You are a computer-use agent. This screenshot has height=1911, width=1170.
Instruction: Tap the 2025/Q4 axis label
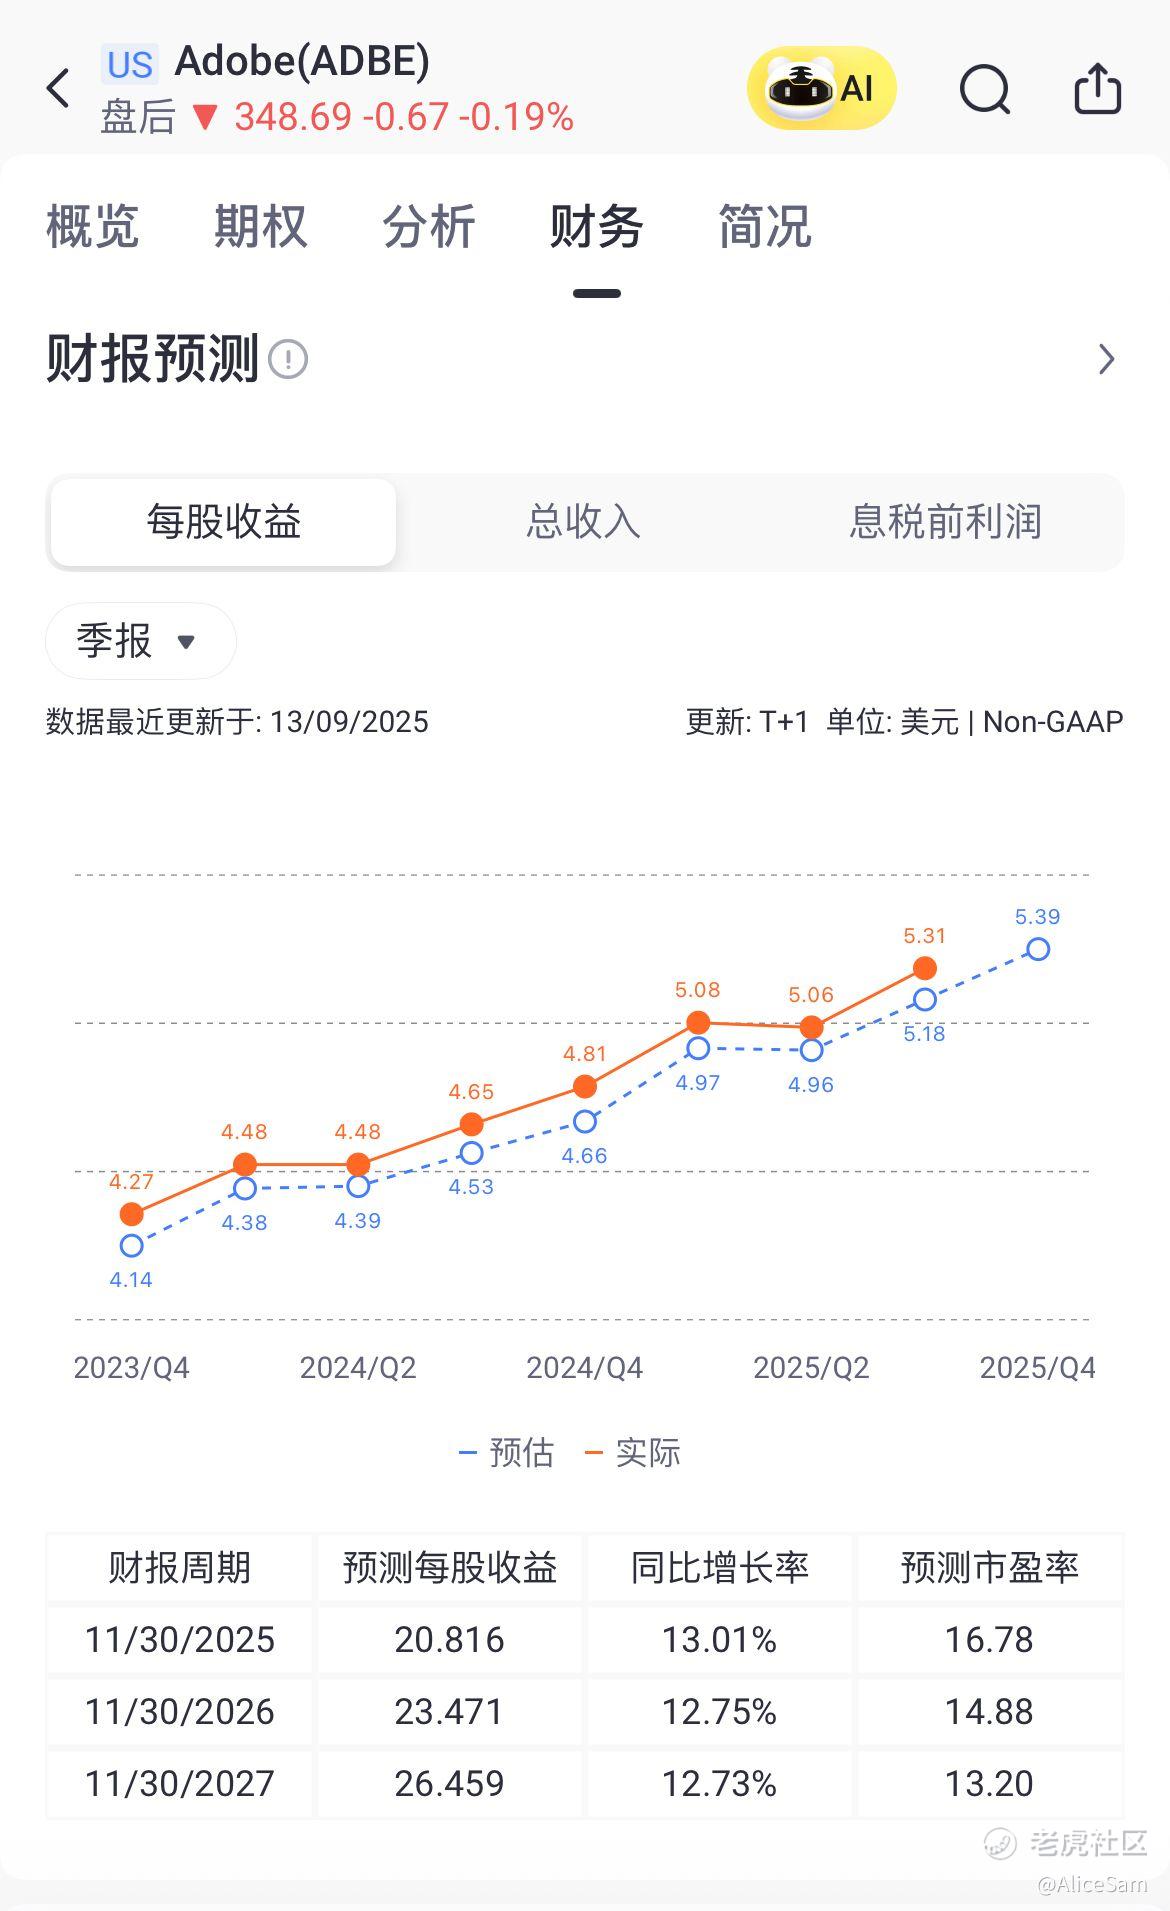[1038, 1367]
